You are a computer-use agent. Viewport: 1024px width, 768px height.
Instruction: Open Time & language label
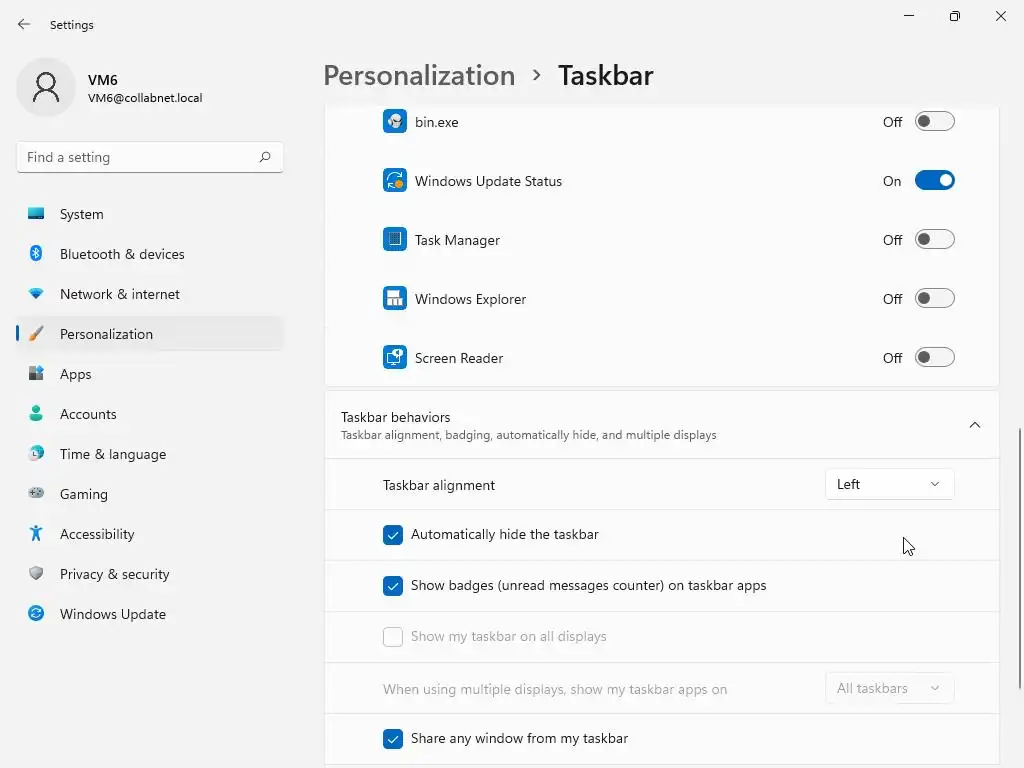113,454
